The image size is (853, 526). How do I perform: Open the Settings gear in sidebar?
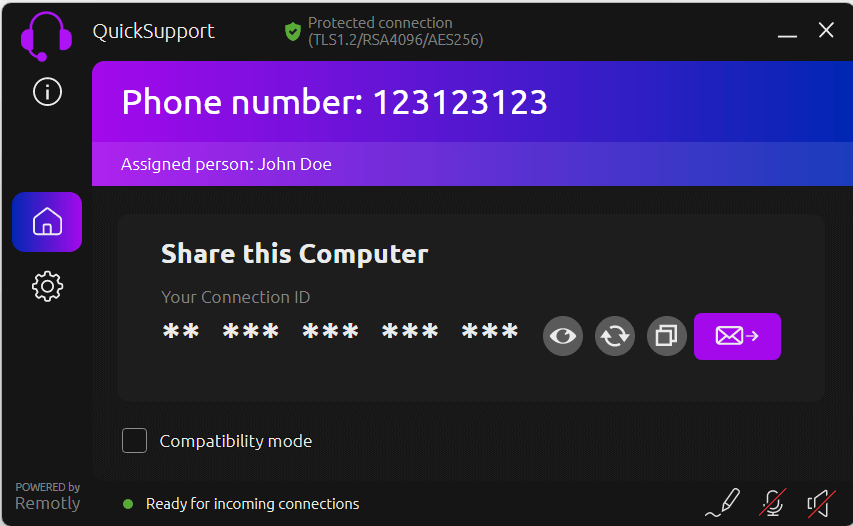pyautogui.click(x=47, y=286)
